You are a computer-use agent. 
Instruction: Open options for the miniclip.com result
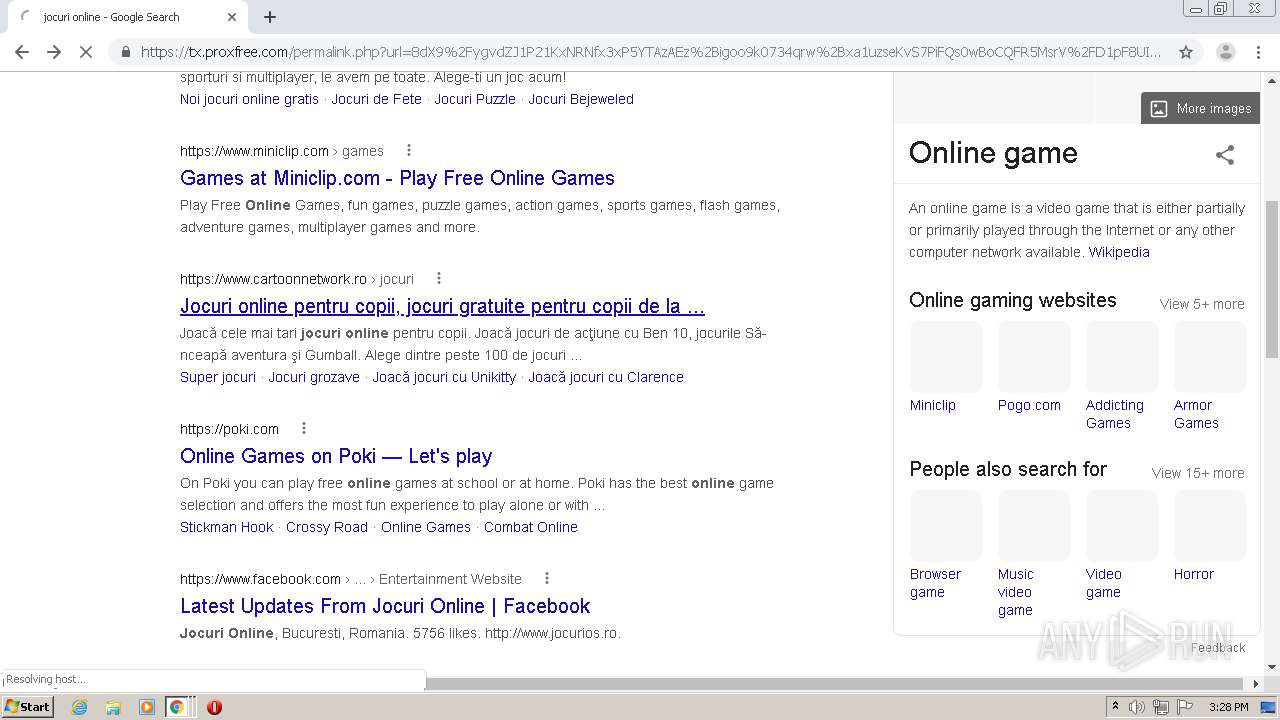tap(408, 150)
